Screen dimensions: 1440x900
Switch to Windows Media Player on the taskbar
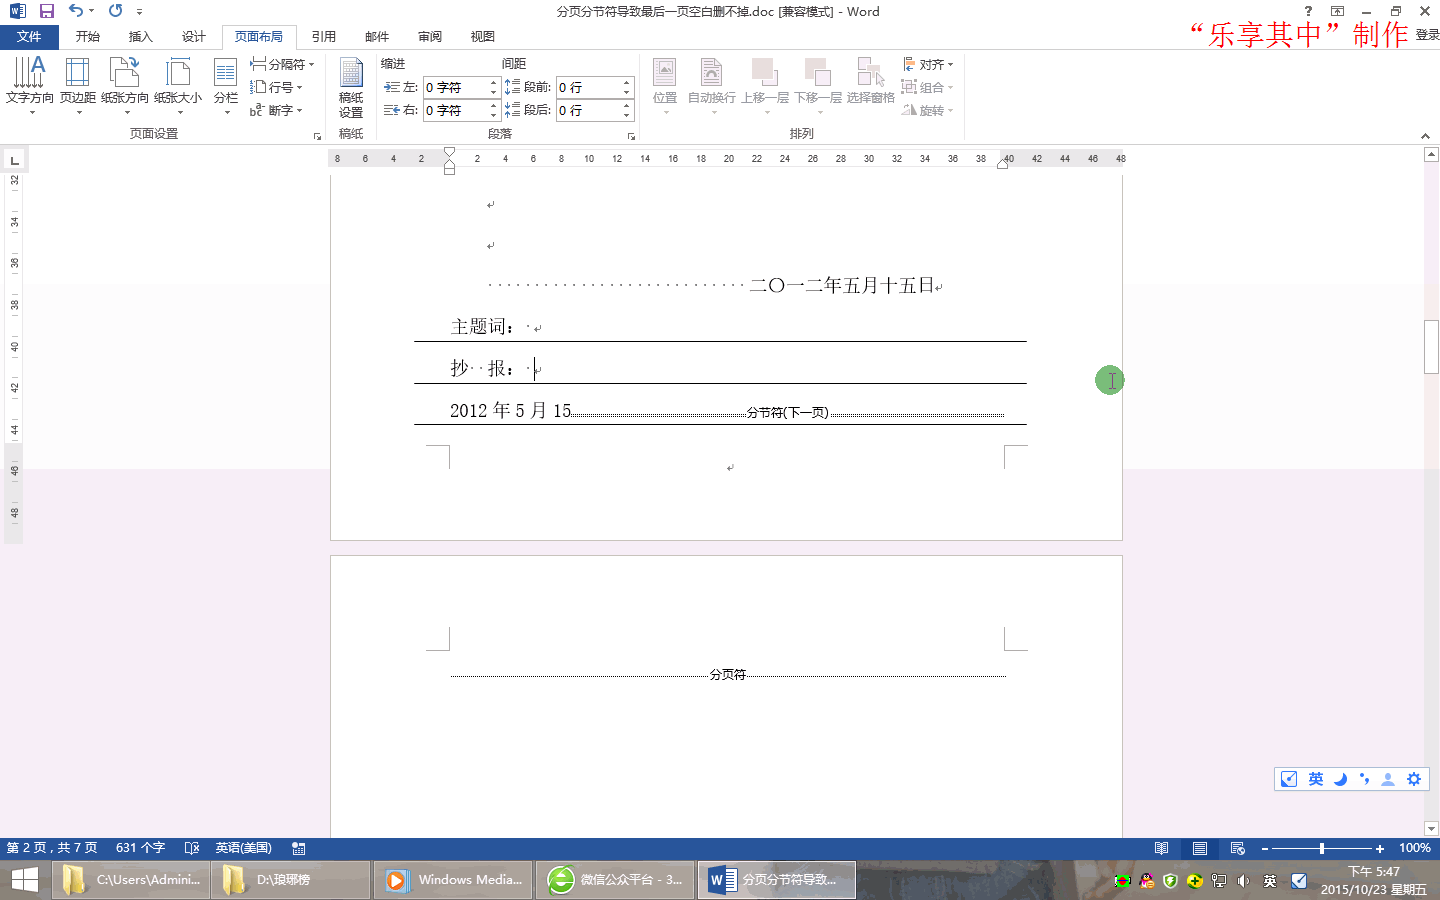[453, 880]
